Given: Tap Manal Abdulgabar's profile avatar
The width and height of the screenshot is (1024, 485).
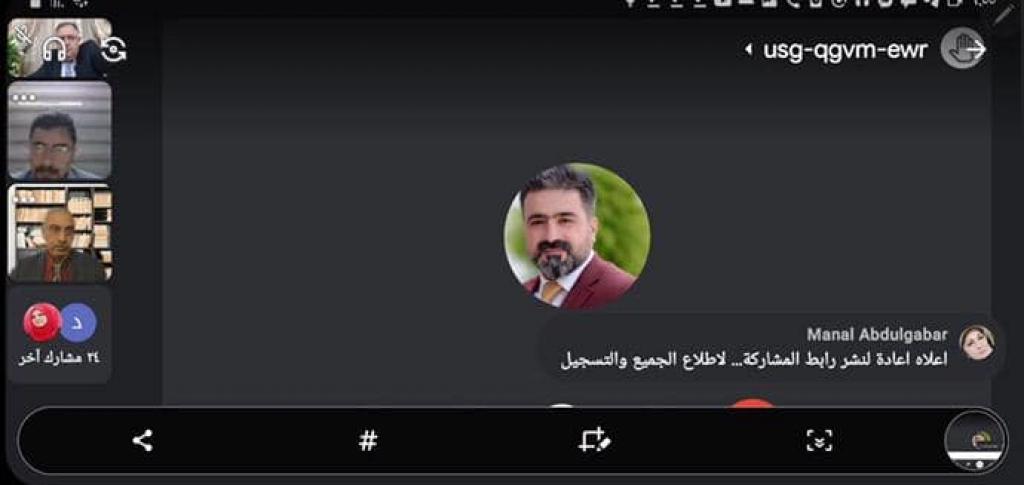Looking at the screenshot, I should click(976, 343).
